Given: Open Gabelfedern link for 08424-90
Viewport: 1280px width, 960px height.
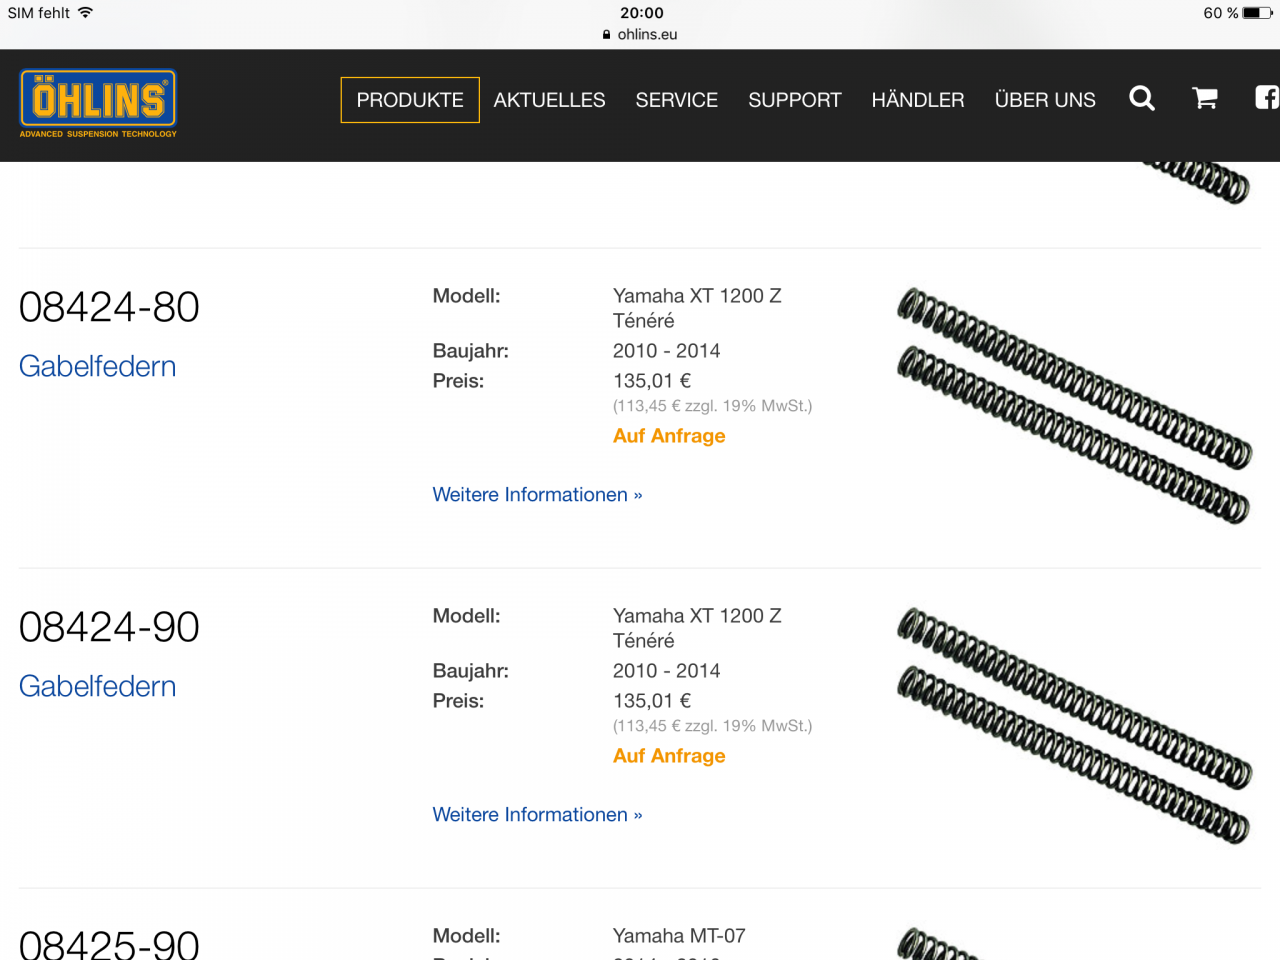Looking at the screenshot, I should tap(98, 686).
